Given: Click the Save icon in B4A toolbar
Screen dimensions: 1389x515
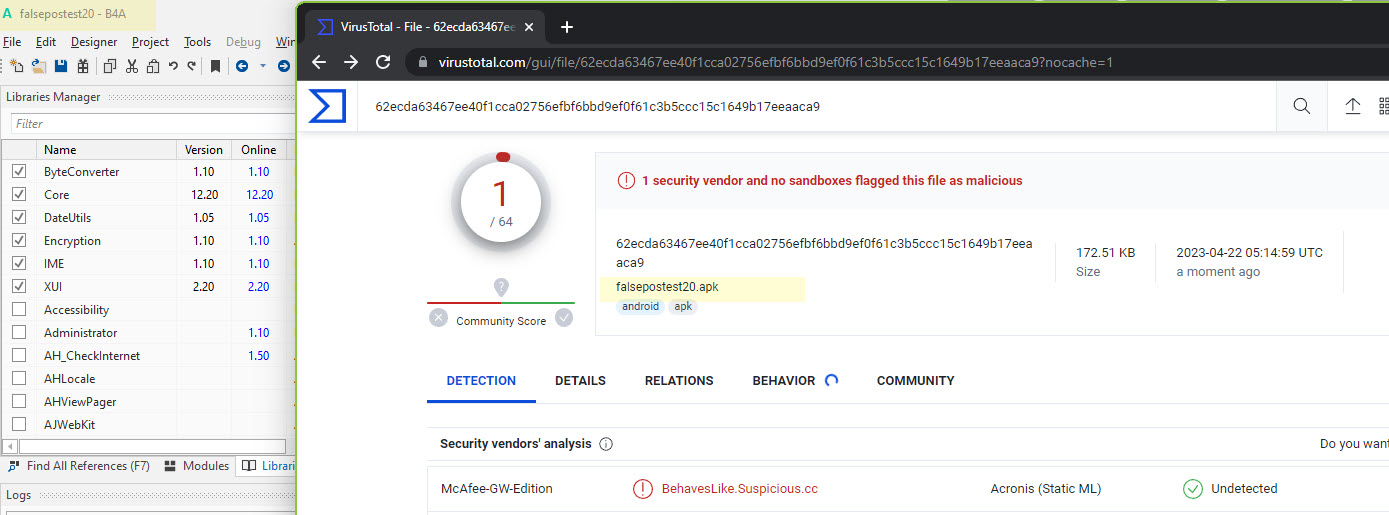Looking at the screenshot, I should pos(61,66).
